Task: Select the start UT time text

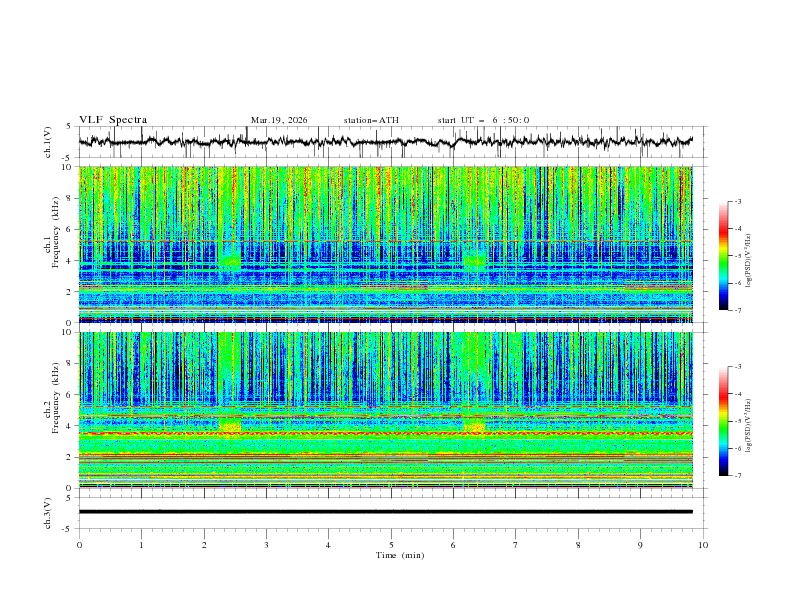Action: pyautogui.click(x=483, y=120)
